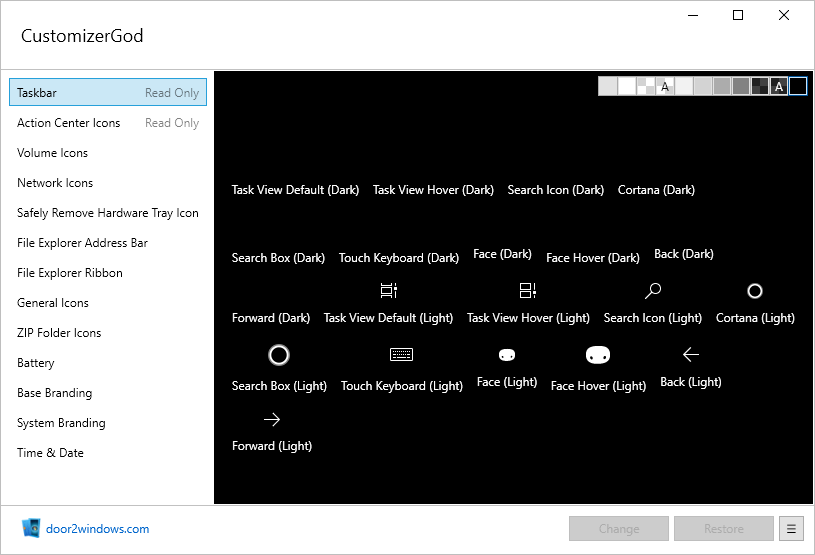Minimize the CustomizerGod window
This screenshot has height=555, width=815.
pos(693,16)
